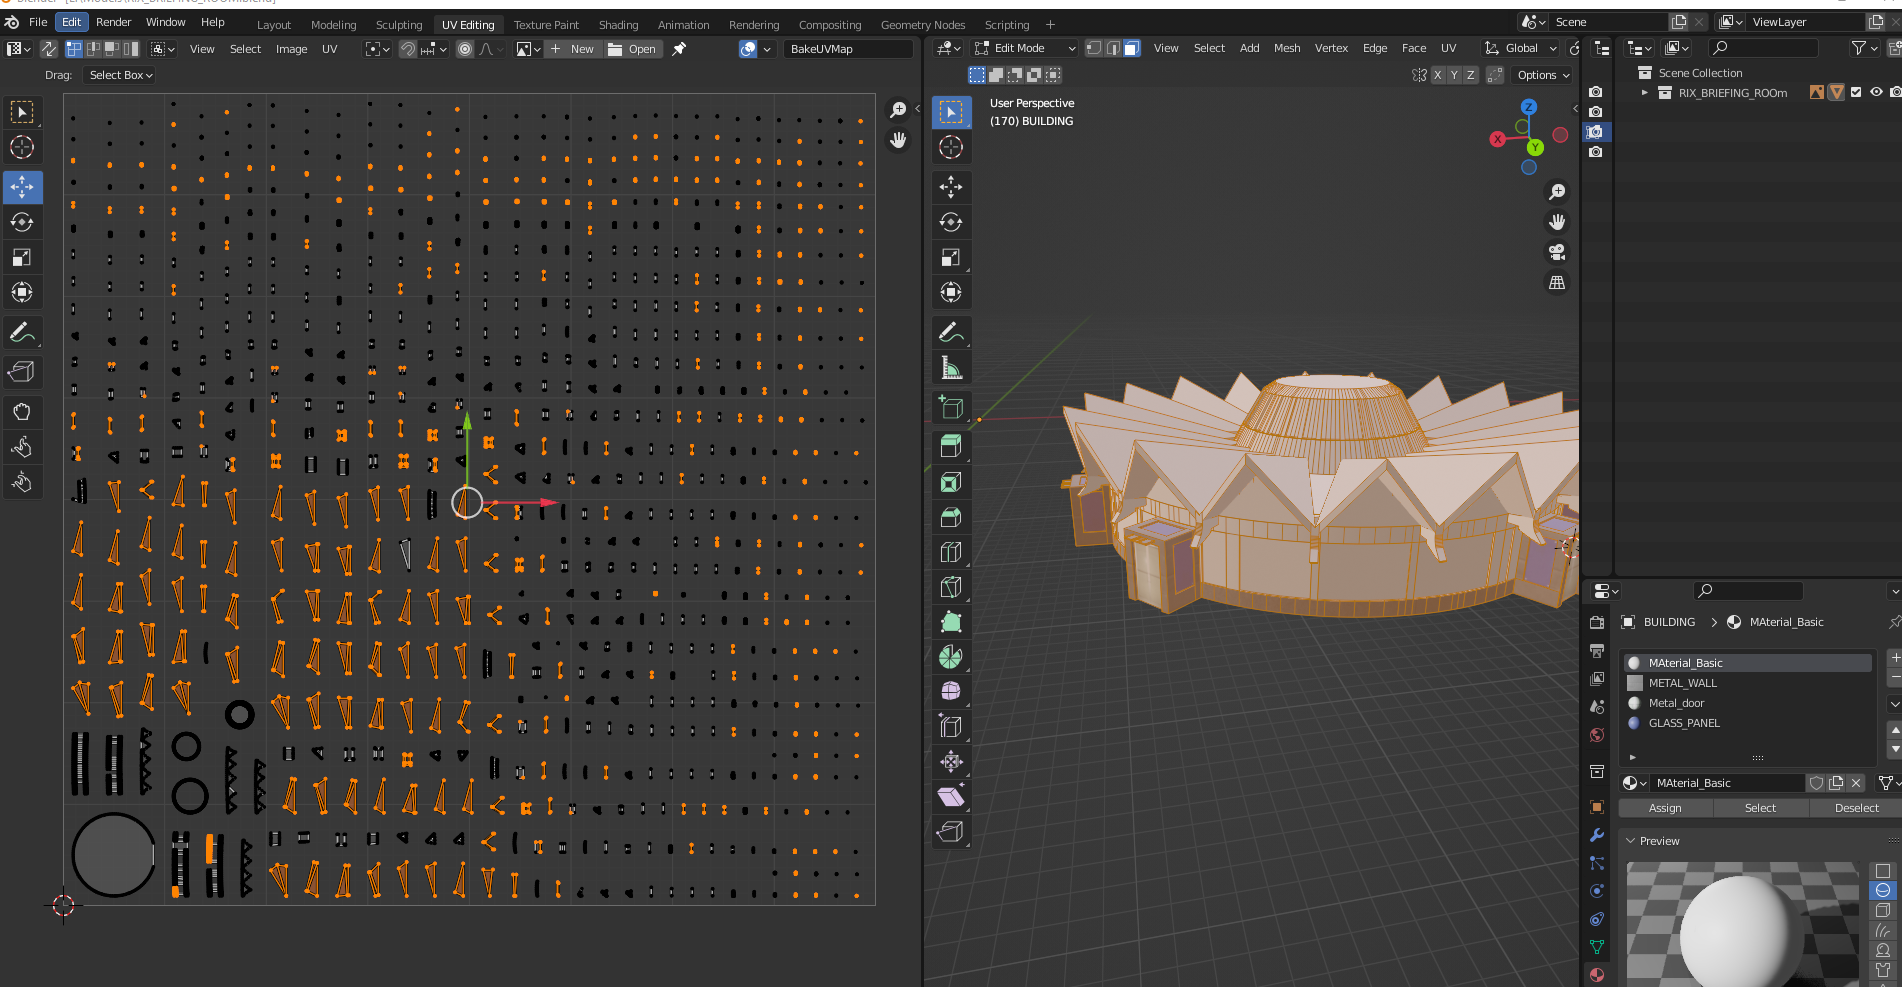This screenshot has width=1902, height=987.
Task: Hide RIX_BRIEFING_ROOm with the eye icon
Action: coord(1876,92)
